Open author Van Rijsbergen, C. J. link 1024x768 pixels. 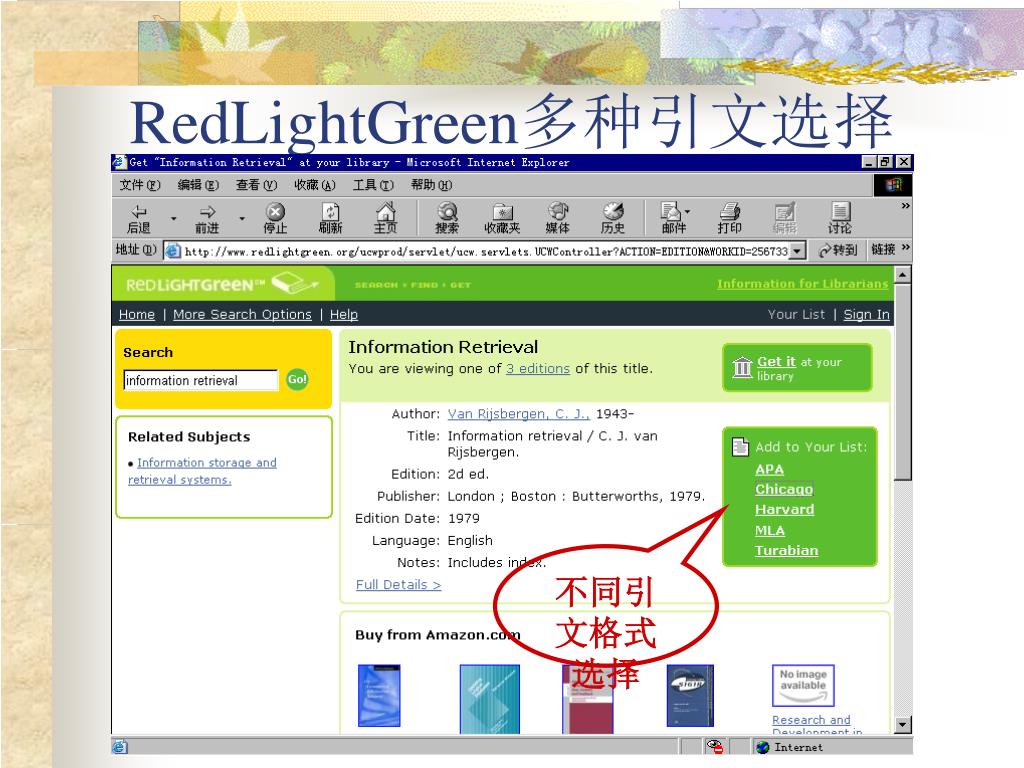[x=519, y=414]
